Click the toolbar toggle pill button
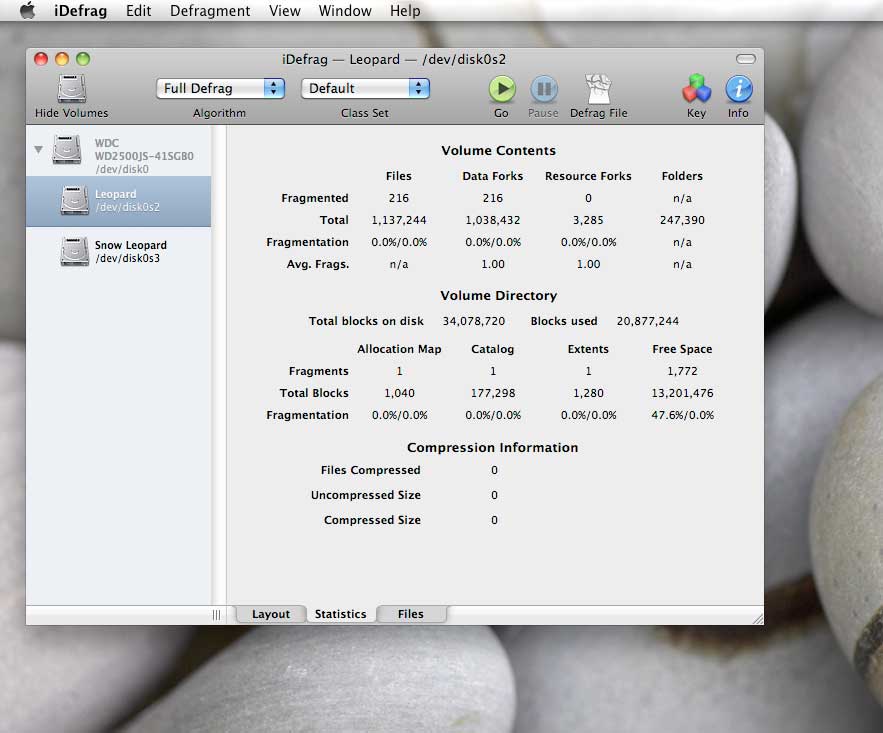This screenshot has width=883, height=733. coord(746,59)
